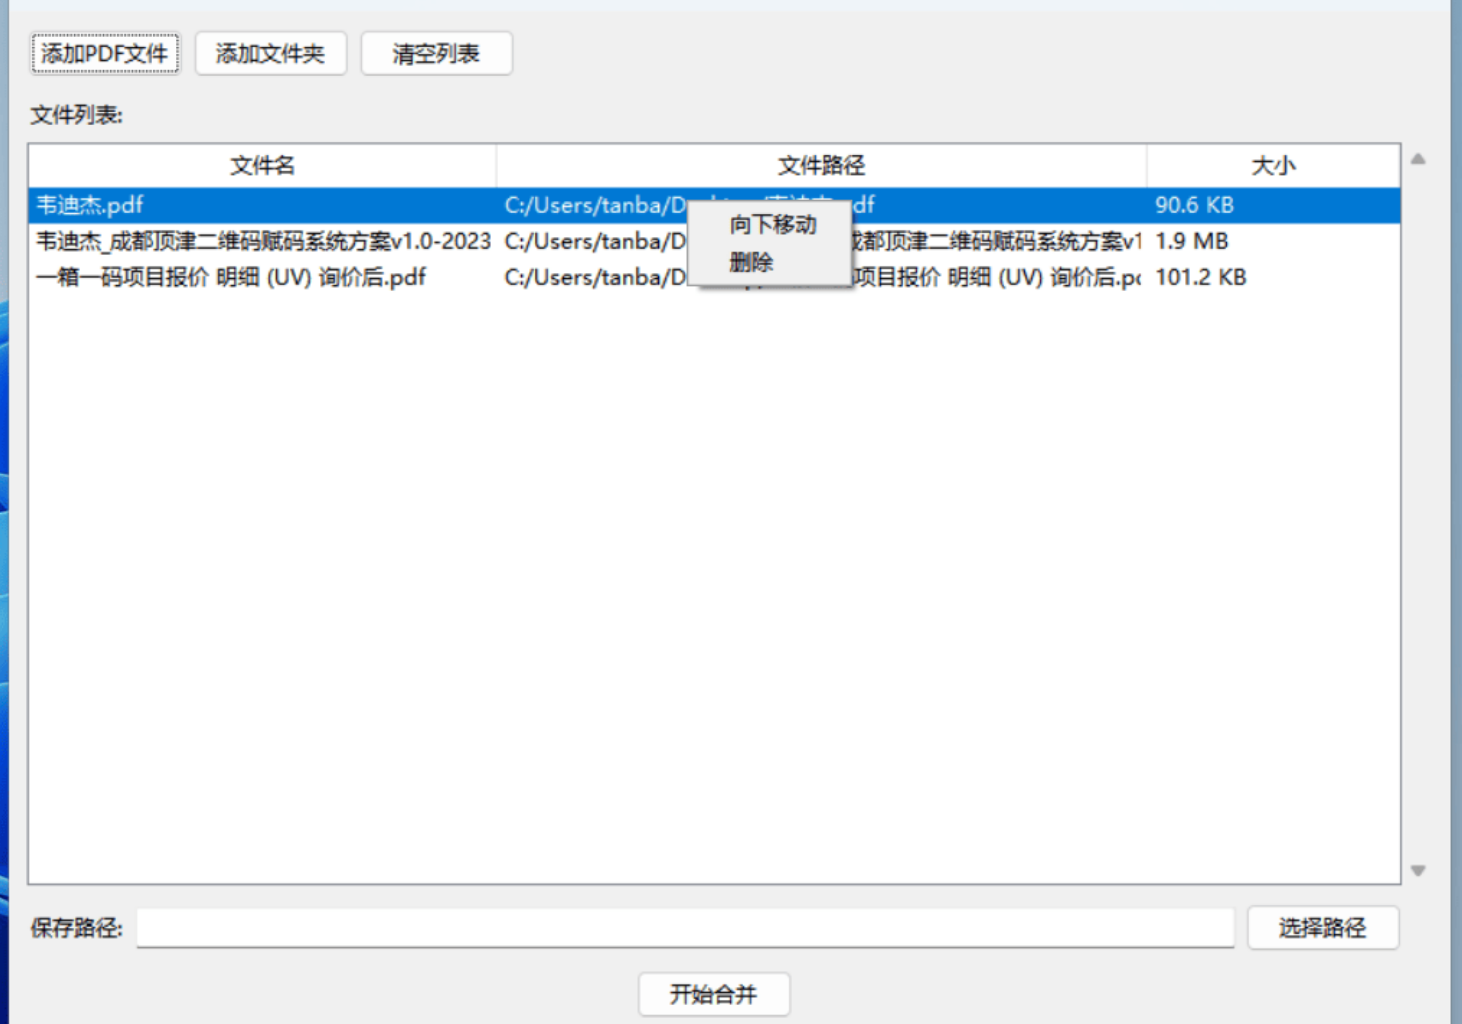Image resolution: width=1462 pixels, height=1024 pixels.
Task: Click the file path cell of the 1.9 MB file
Action: pyautogui.click(x=595, y=242)
